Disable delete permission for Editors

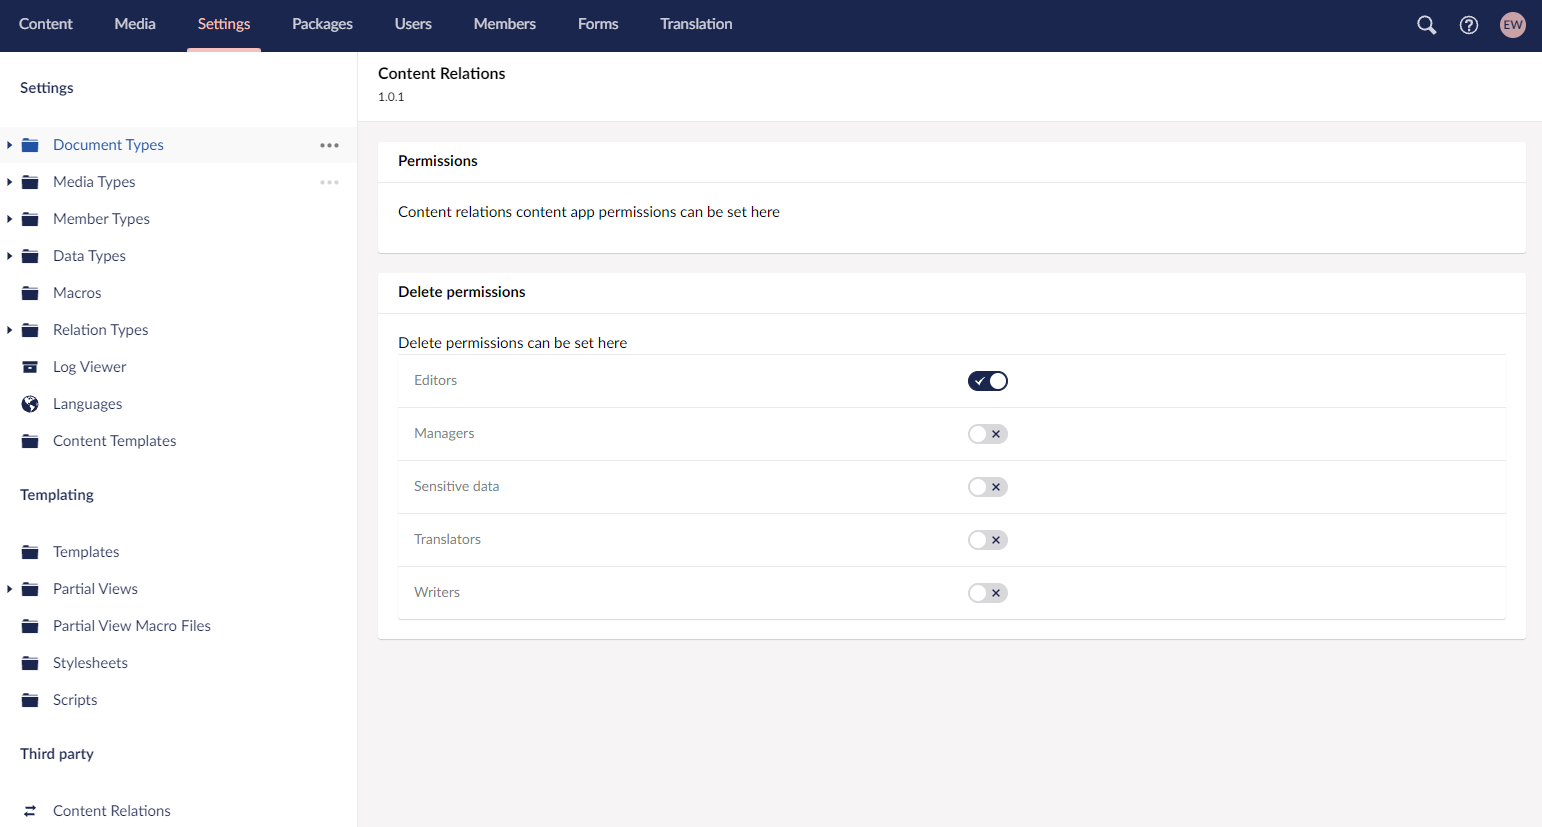pyautogui.click(x=988, y=381)
